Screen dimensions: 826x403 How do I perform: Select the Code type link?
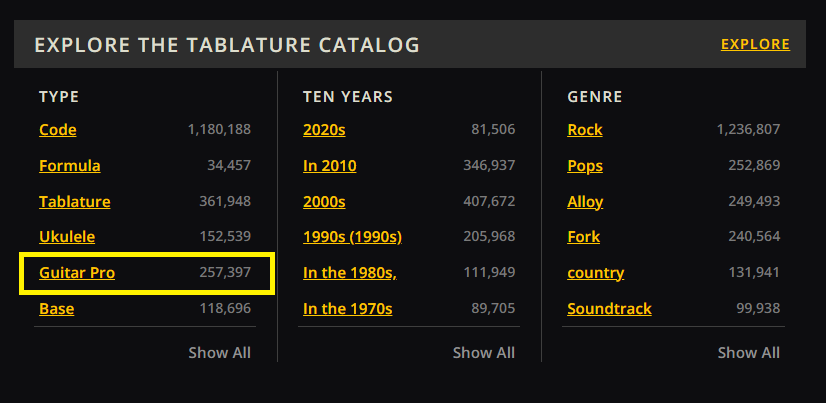pos(58,130)
